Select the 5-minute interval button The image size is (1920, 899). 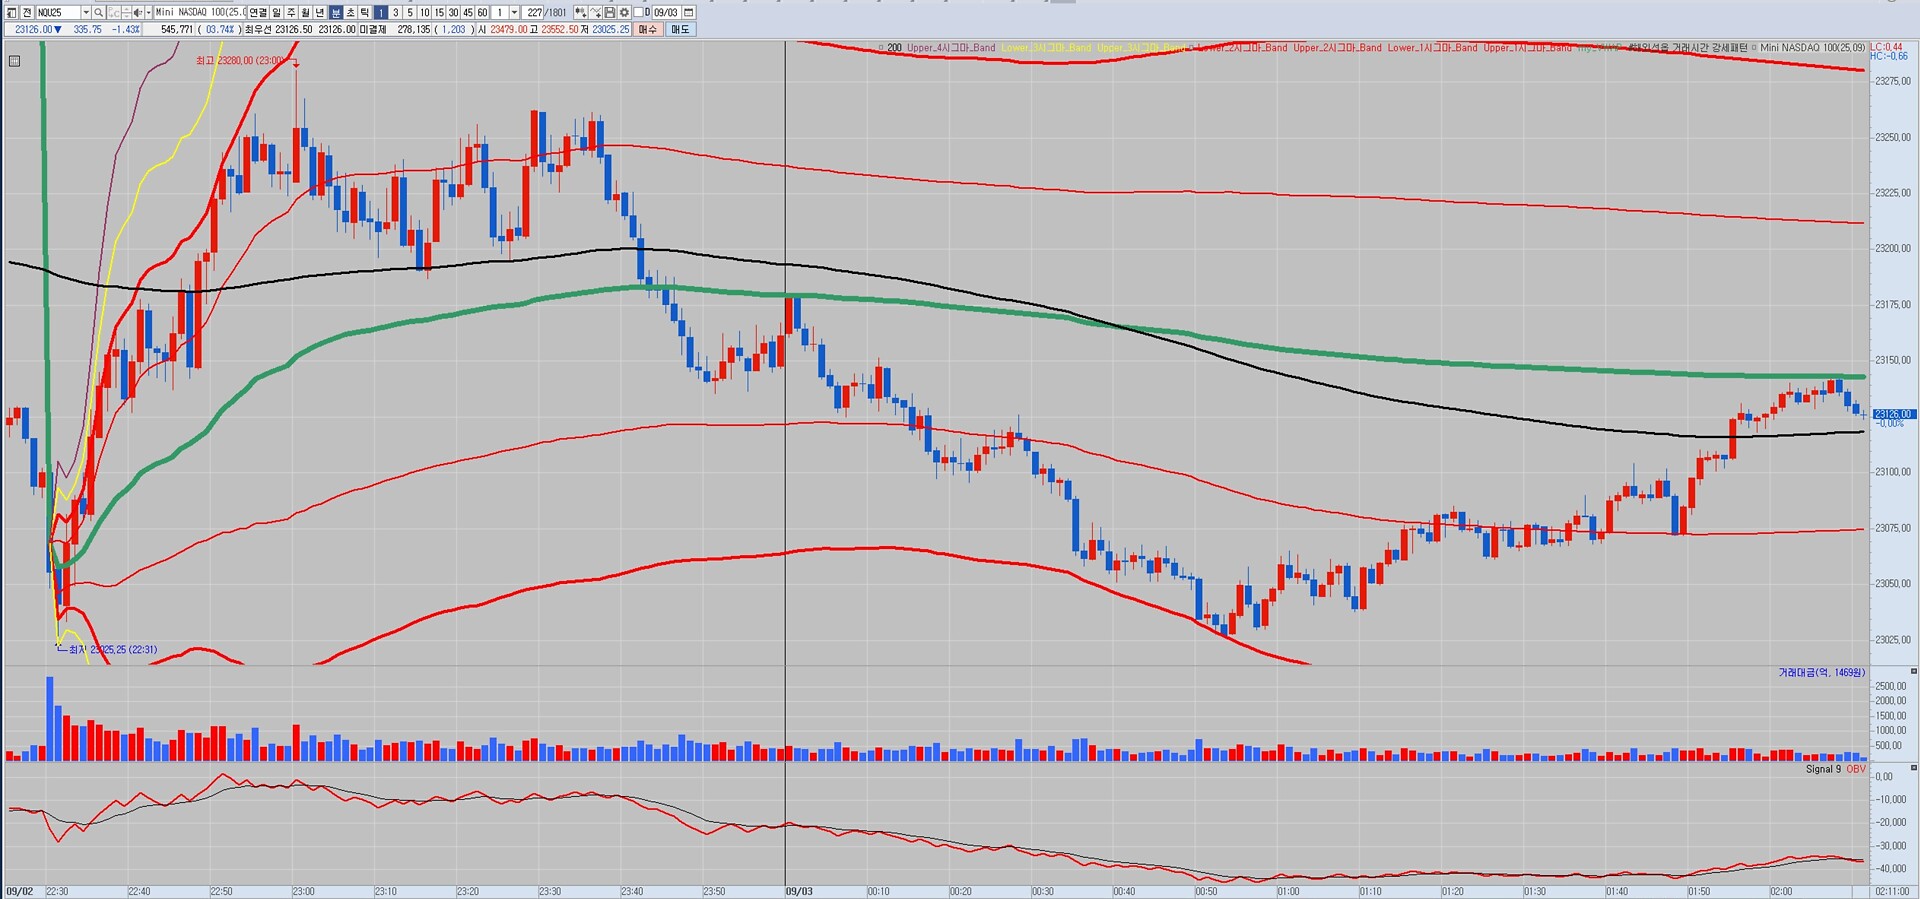(x=409, y=13)
